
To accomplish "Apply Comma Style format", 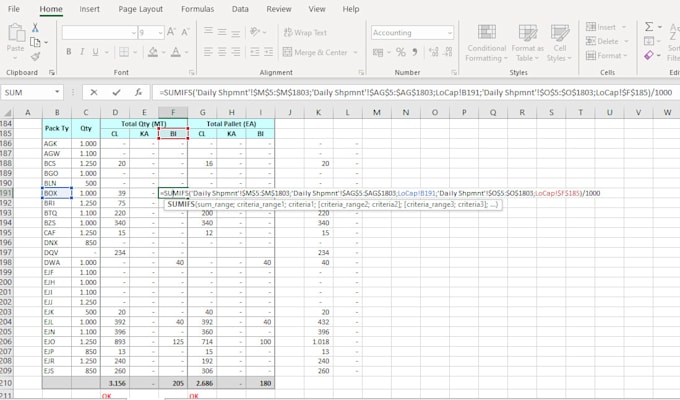I will 414,52.
